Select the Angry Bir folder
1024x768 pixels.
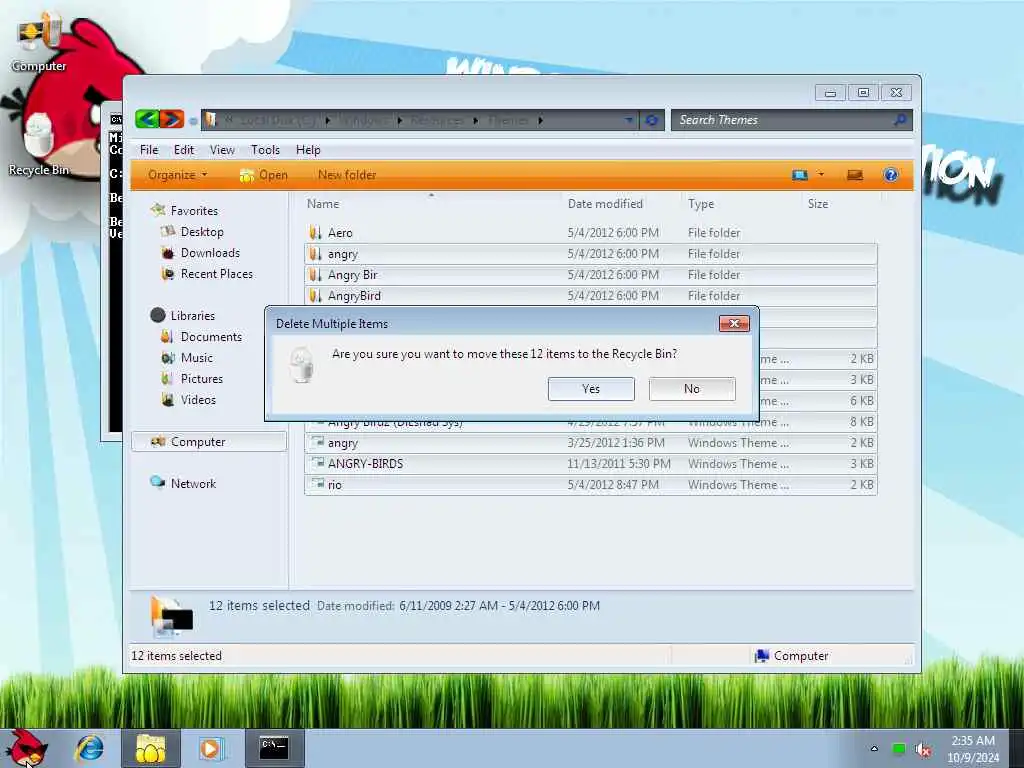point(590,274)
